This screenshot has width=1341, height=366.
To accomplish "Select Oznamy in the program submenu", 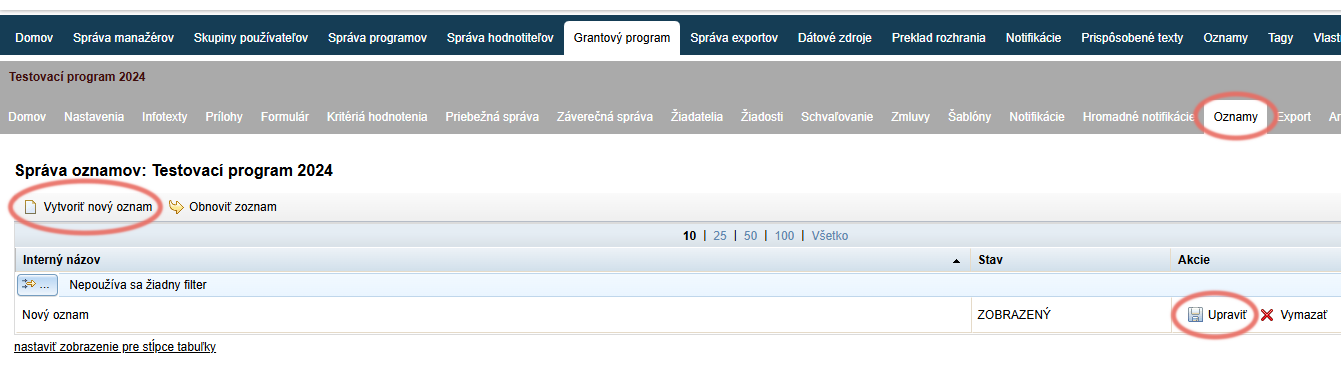I will pyautogui.click(x=1236, y=117).
